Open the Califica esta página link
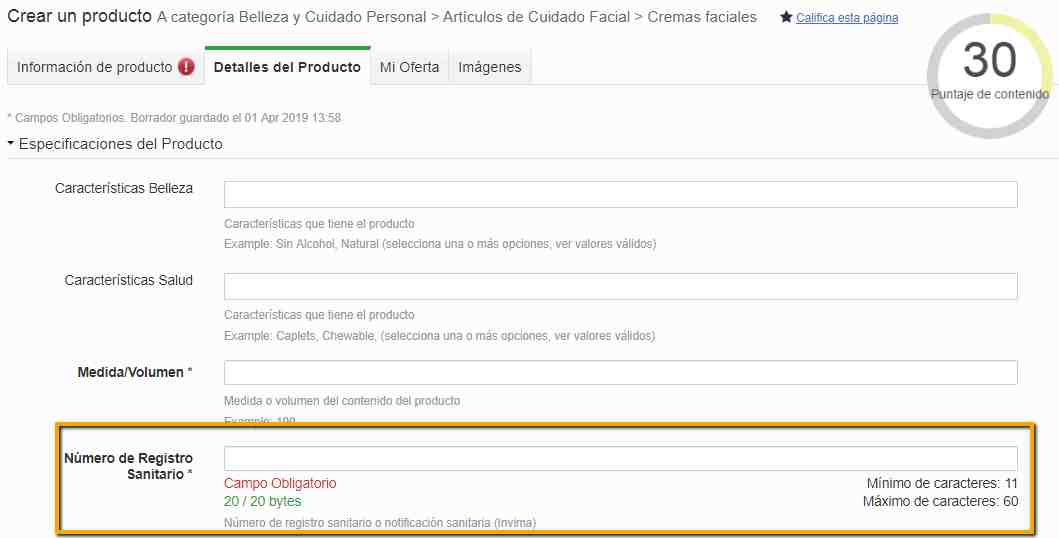The image size is (1059, 538). coord(847,18)
